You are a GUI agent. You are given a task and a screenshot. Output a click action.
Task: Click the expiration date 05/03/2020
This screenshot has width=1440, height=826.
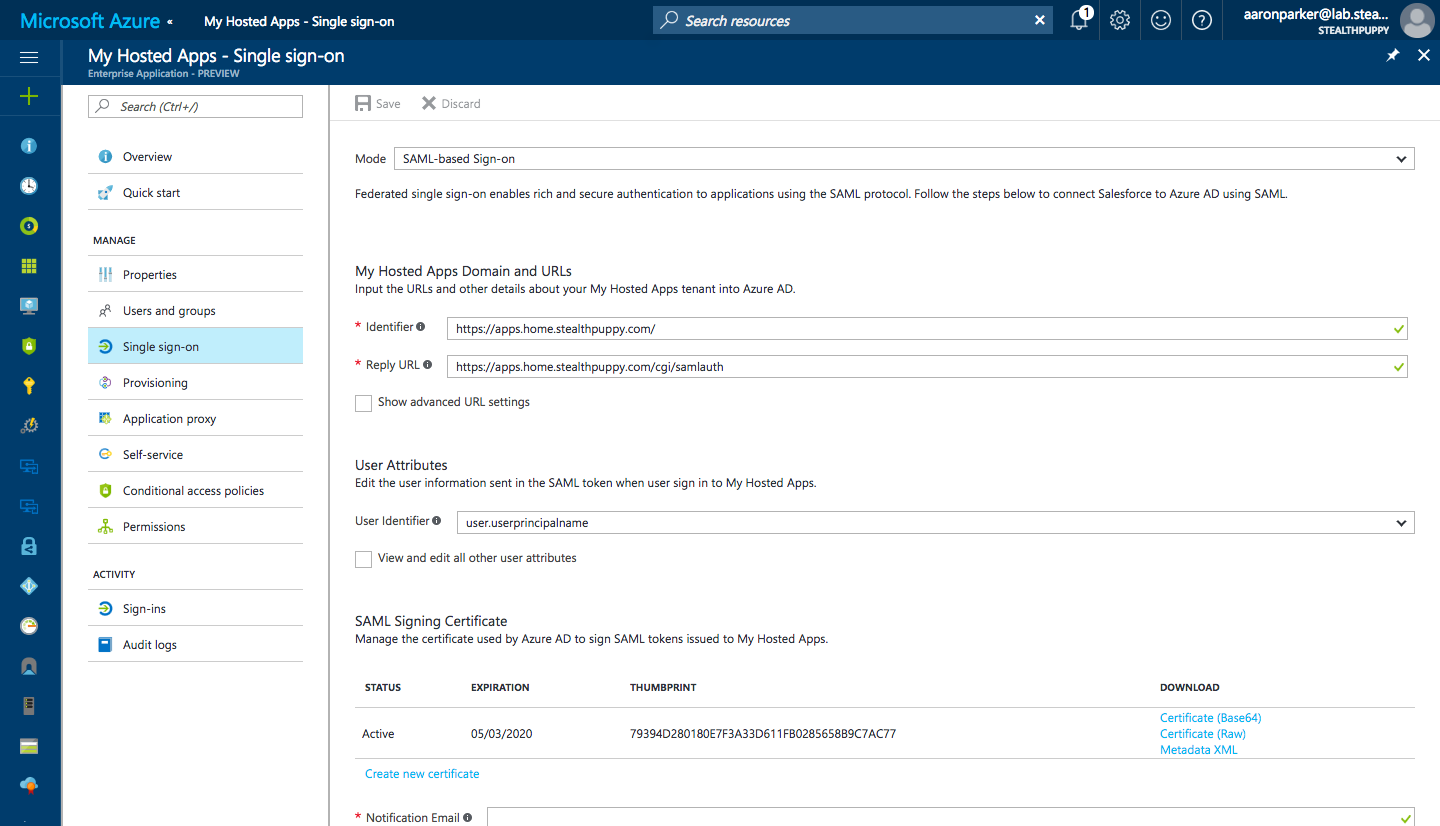click(502, 734)
